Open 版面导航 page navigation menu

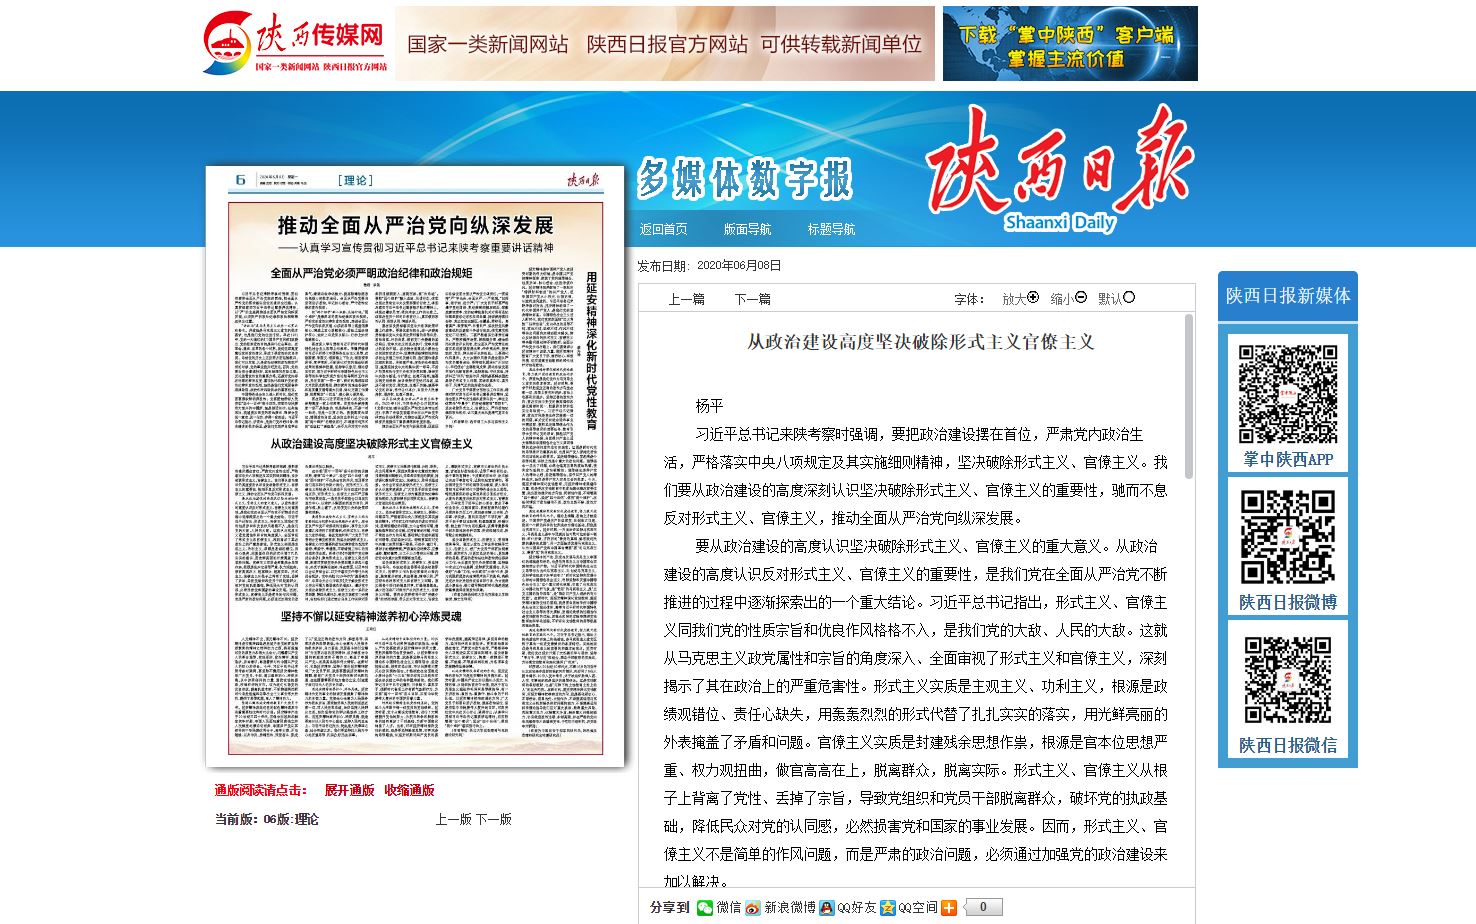click(x=747, y=229)
